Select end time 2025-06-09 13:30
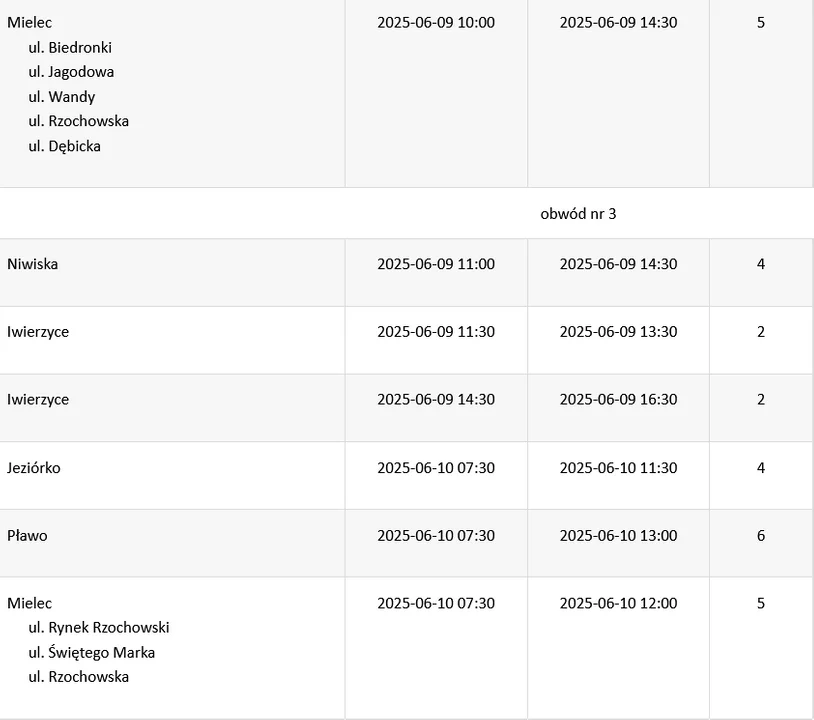814x720 pixels. pos(618,332)
